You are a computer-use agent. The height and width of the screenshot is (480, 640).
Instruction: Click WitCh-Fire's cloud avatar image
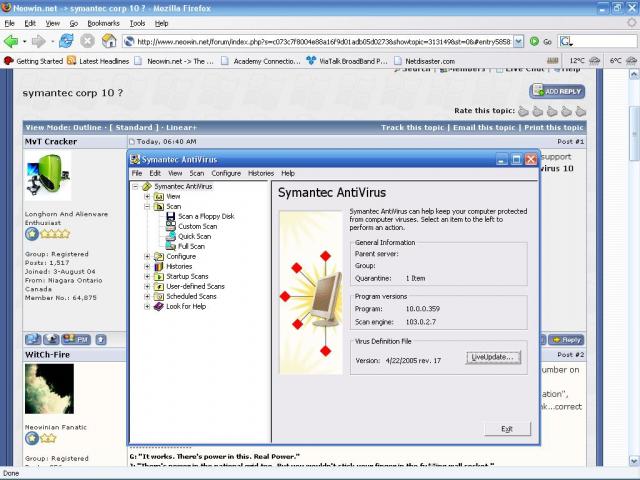pyautogui.click(x=49, y=389)
